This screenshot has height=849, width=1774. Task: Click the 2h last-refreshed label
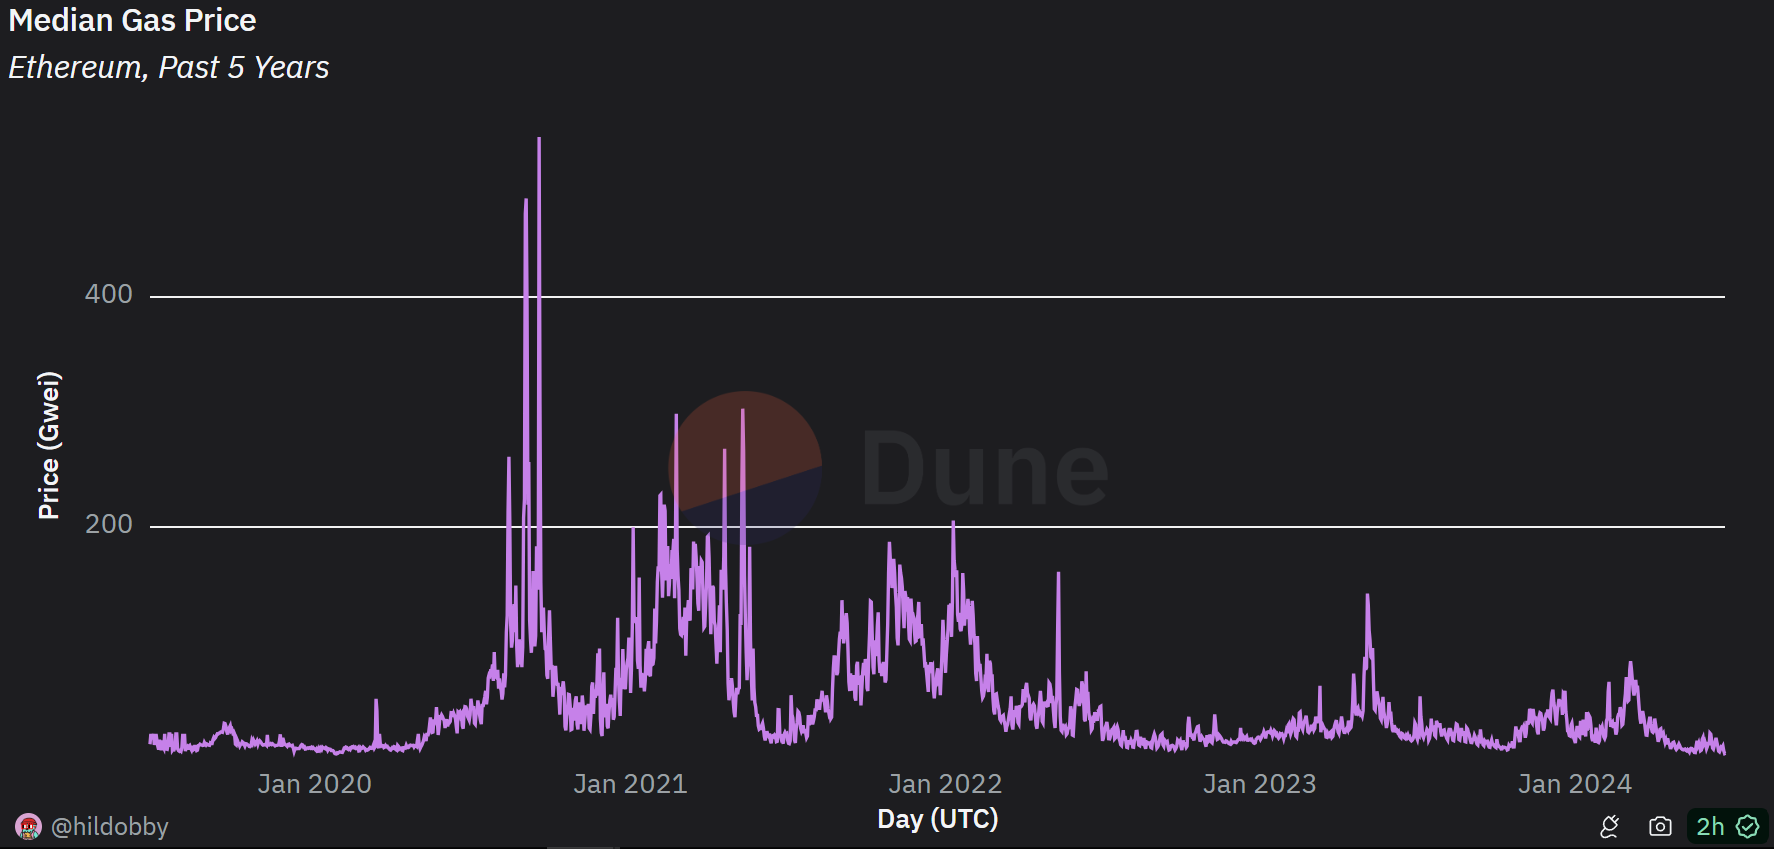point(1710,827)
